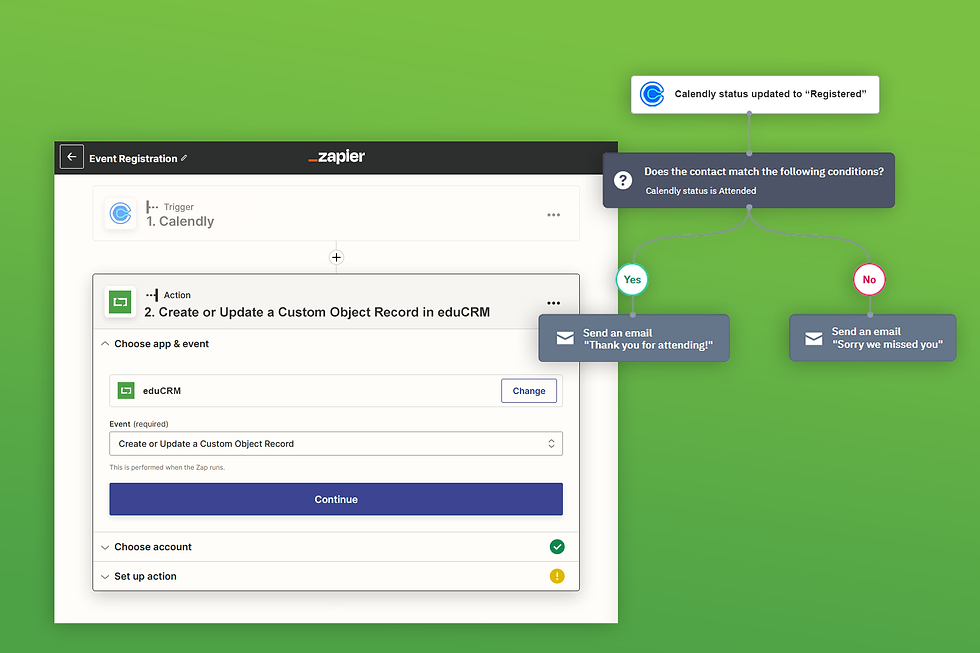The width and height of the screenshot is (980, 653).
Task: Collapse the Choose app & event section
Action: click(105, 344)
